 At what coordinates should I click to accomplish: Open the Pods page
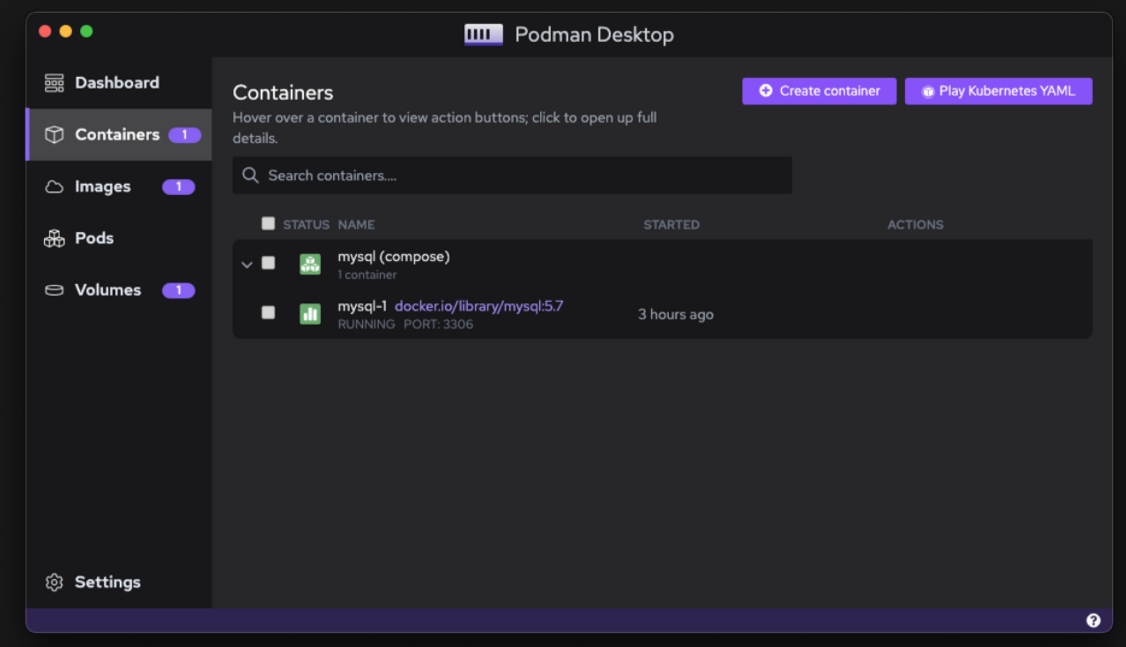(118, 238)
